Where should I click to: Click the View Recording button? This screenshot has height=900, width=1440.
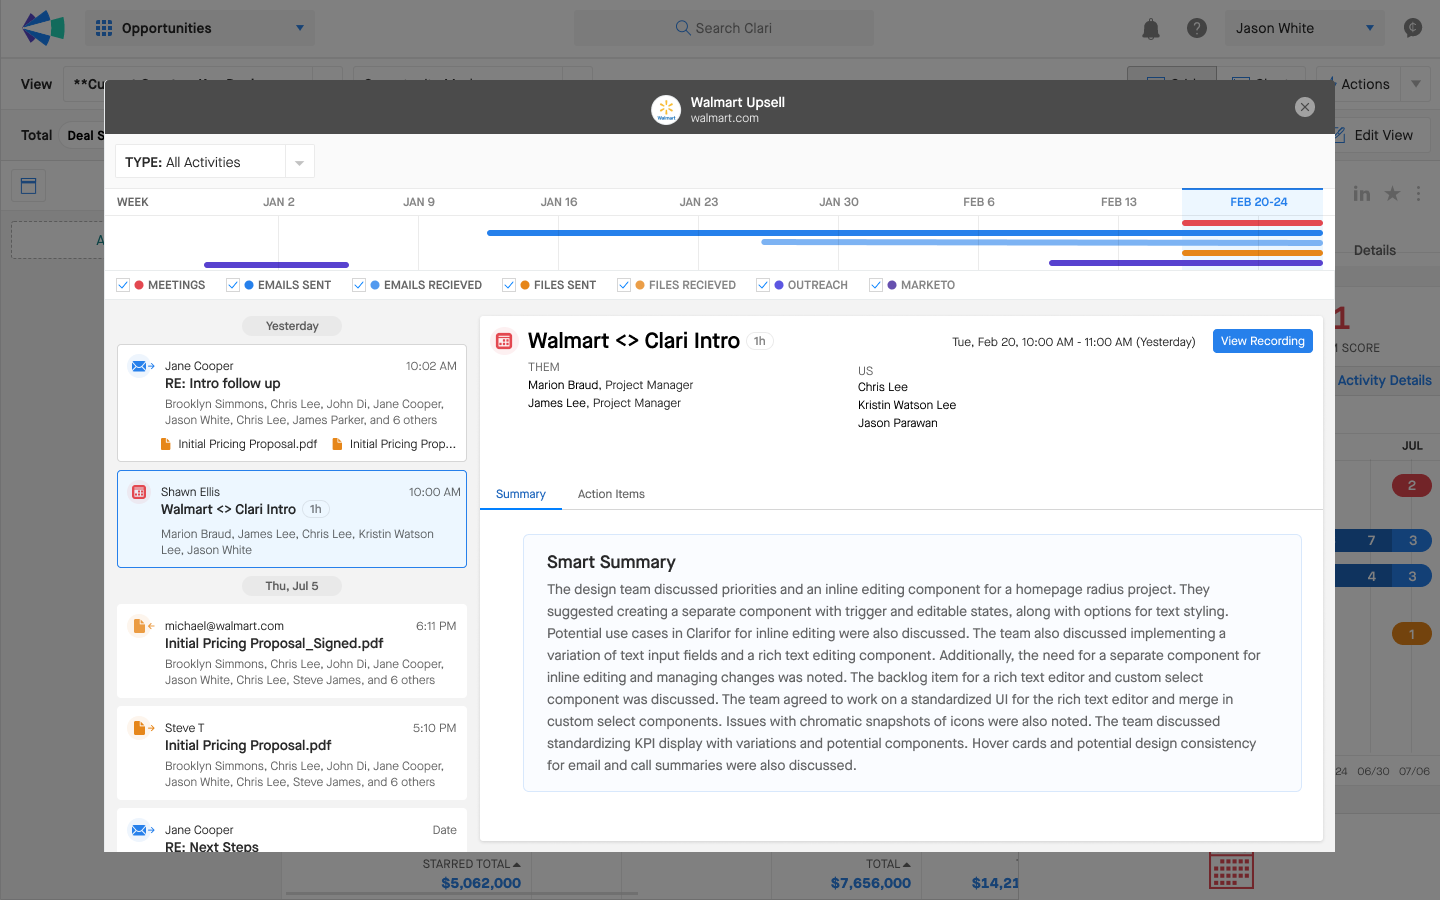click(1262, 341)
